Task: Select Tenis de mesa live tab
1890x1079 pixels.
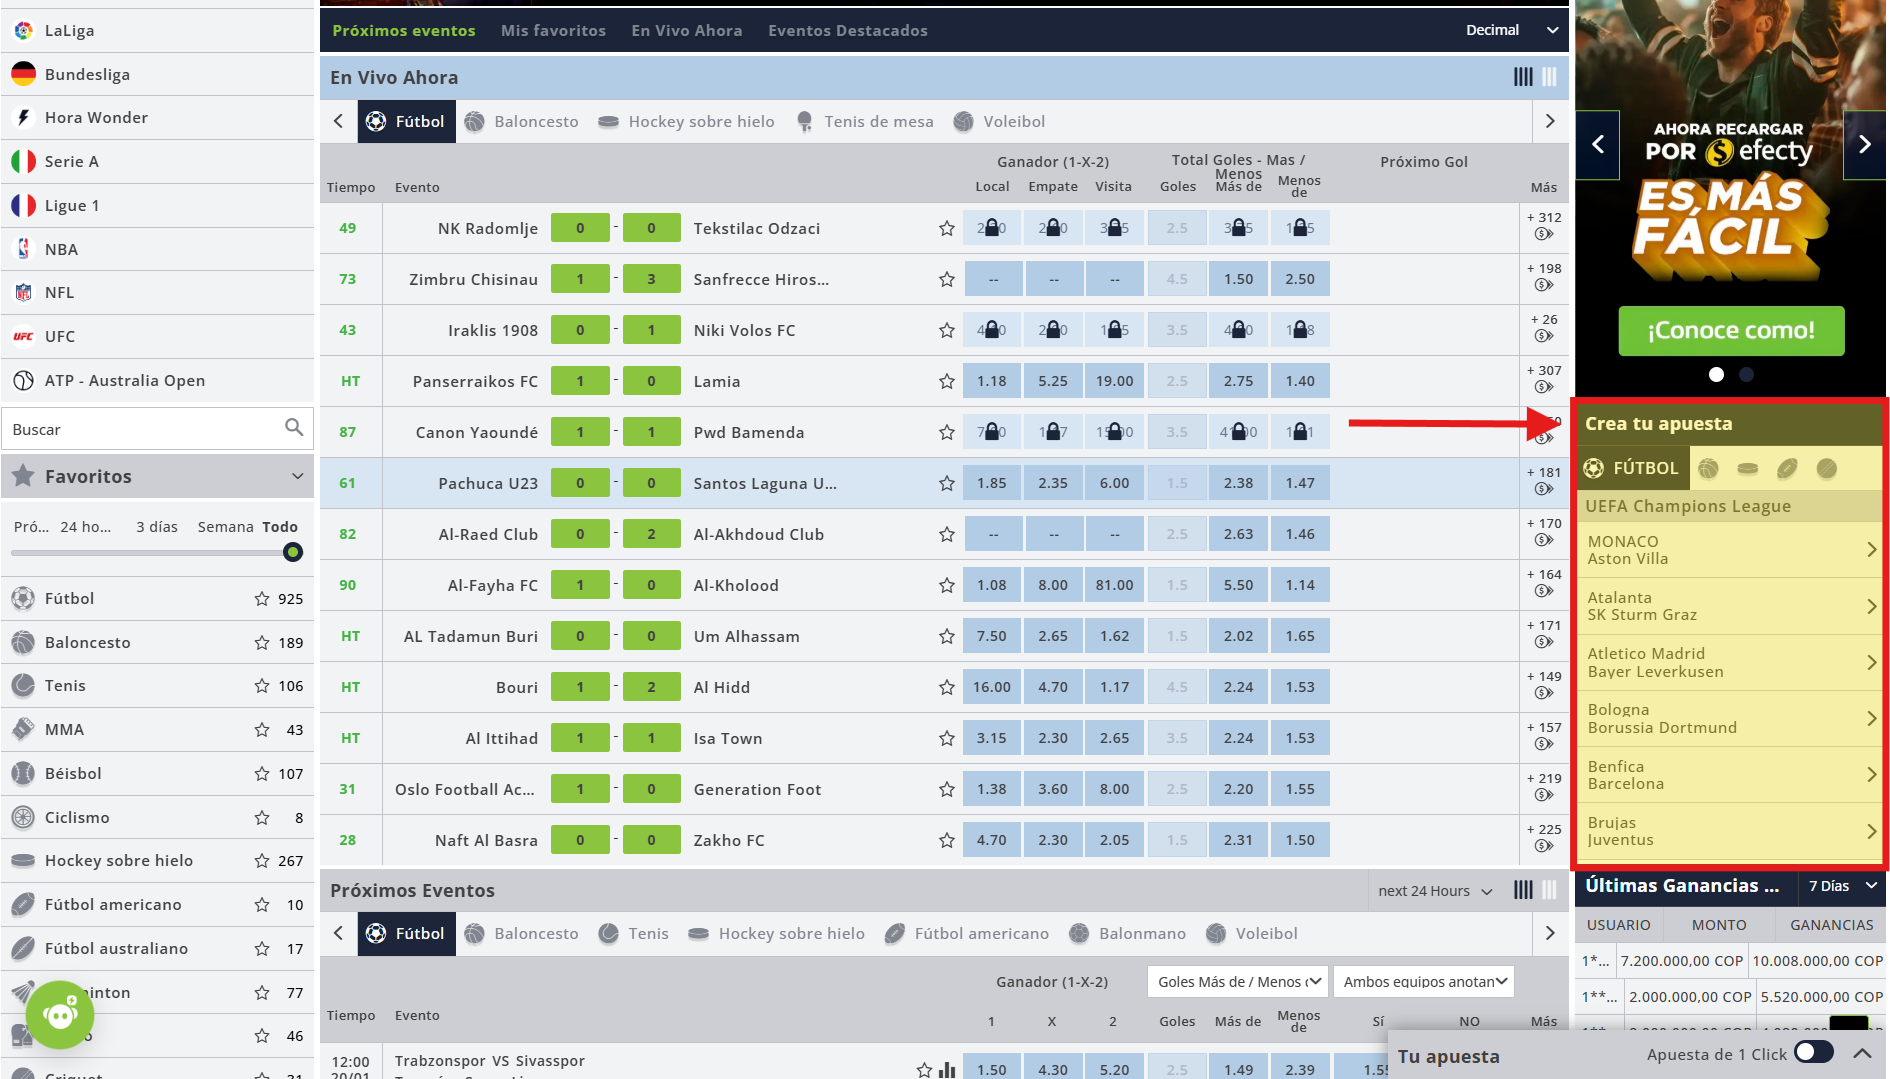Action: pos(865,121)
